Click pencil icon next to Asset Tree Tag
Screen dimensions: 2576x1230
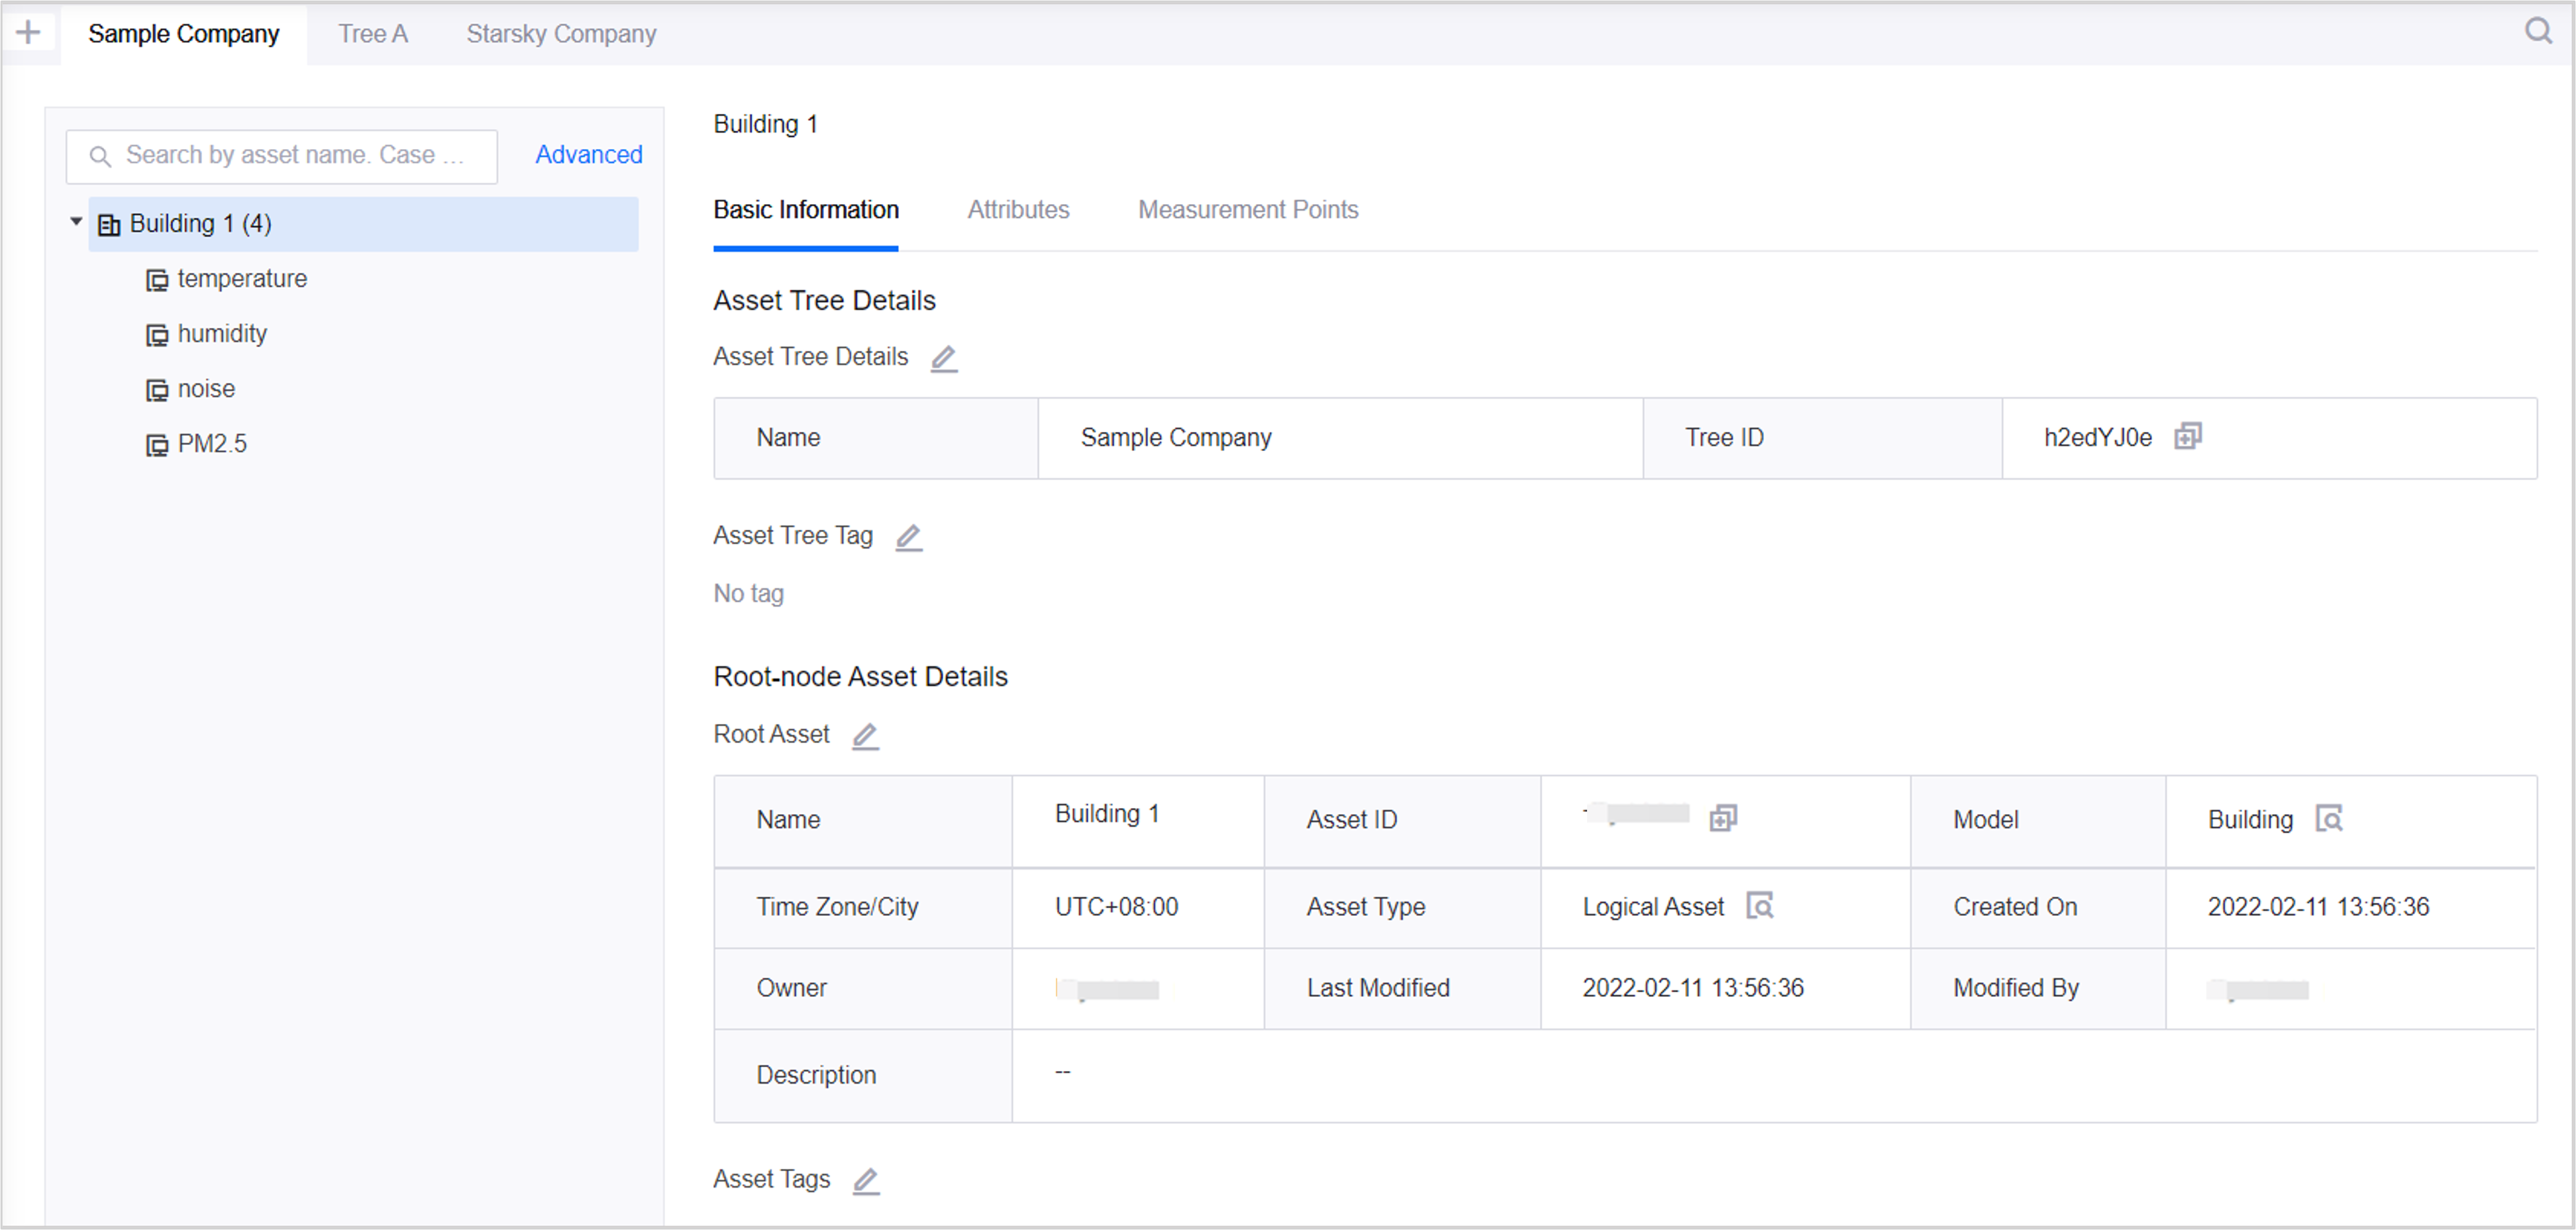[908, 537]
